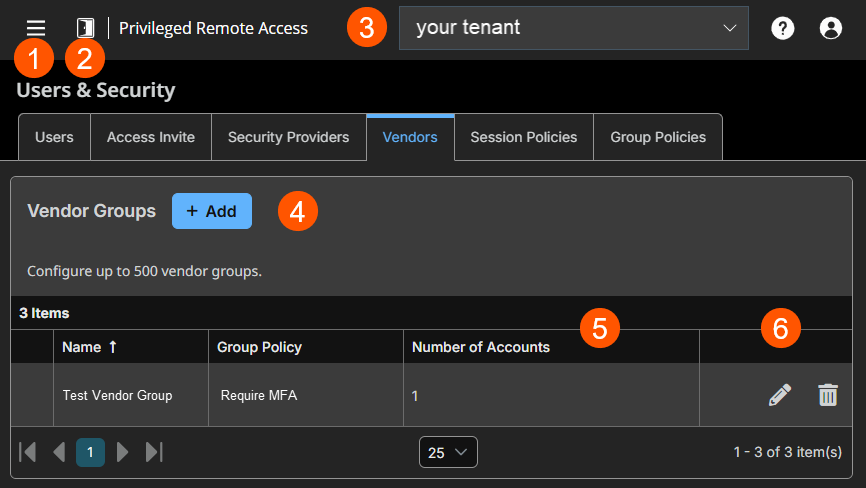Click the Require MFA policy cell

point(306,395)
